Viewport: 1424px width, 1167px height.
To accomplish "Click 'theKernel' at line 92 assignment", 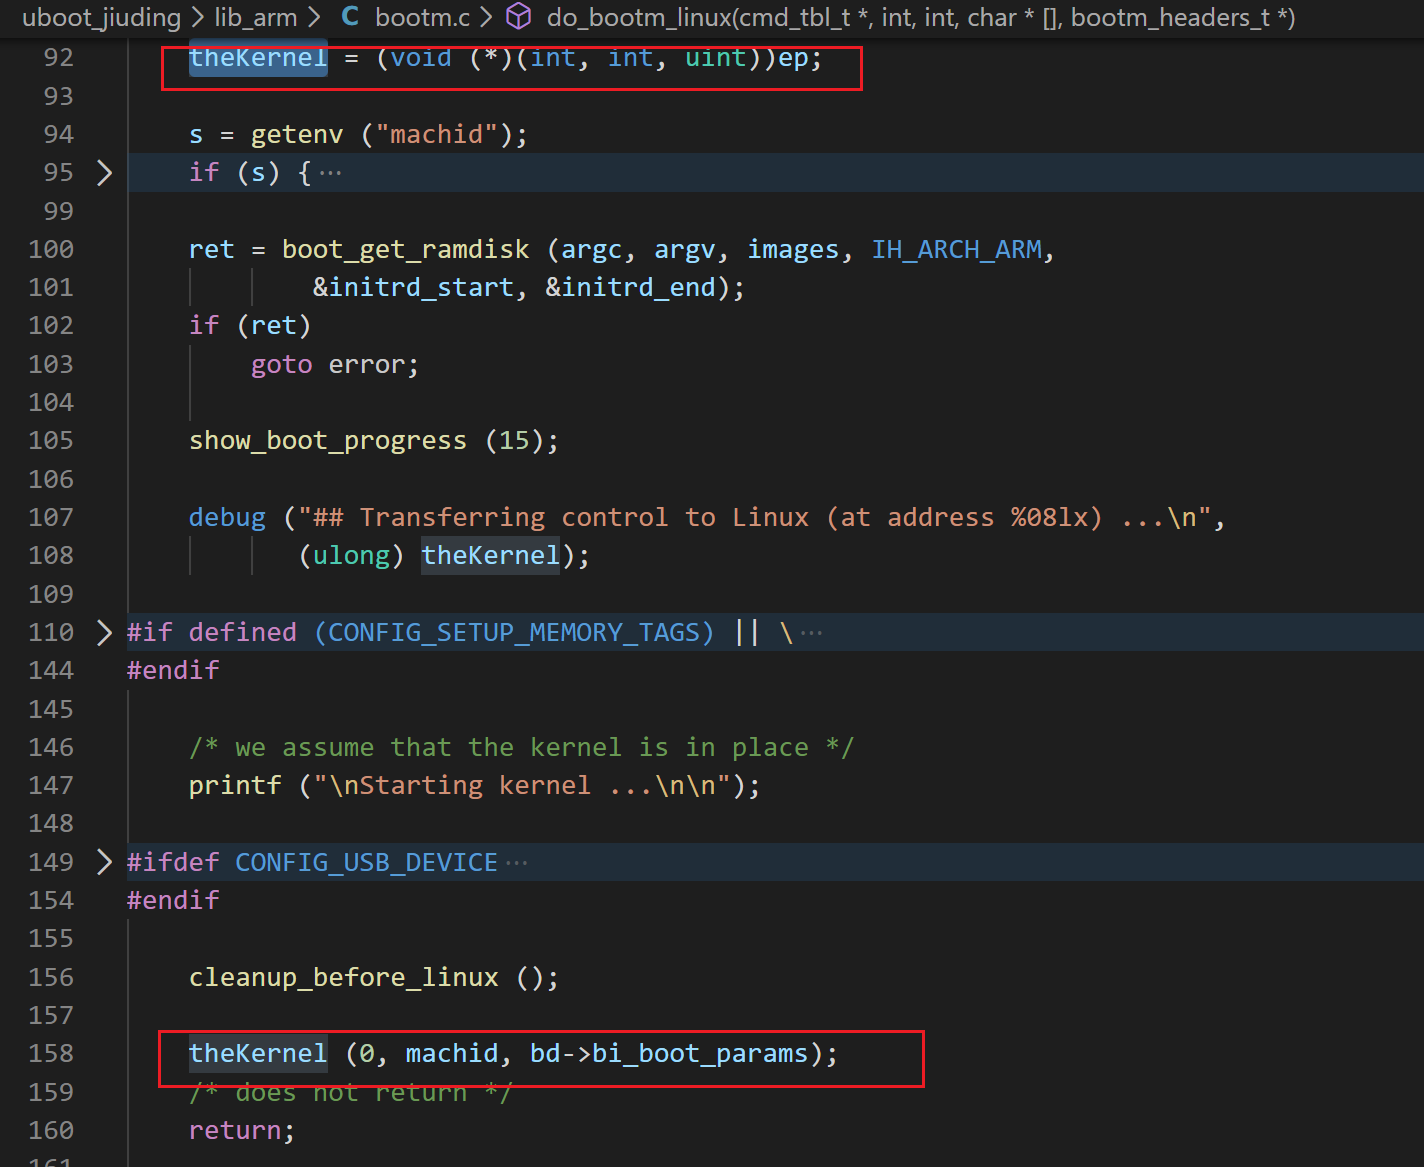I will click(x=258, y=58).
